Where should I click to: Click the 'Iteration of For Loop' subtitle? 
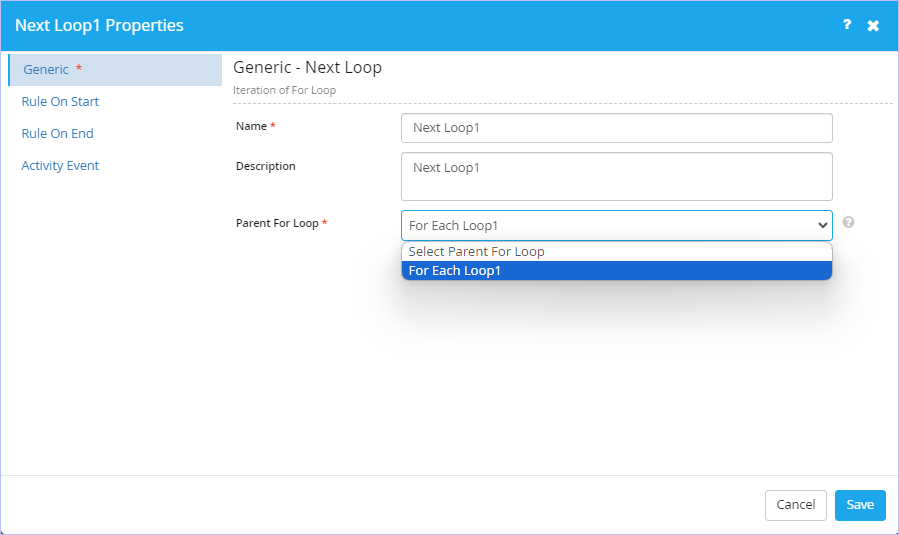point(284,90)
